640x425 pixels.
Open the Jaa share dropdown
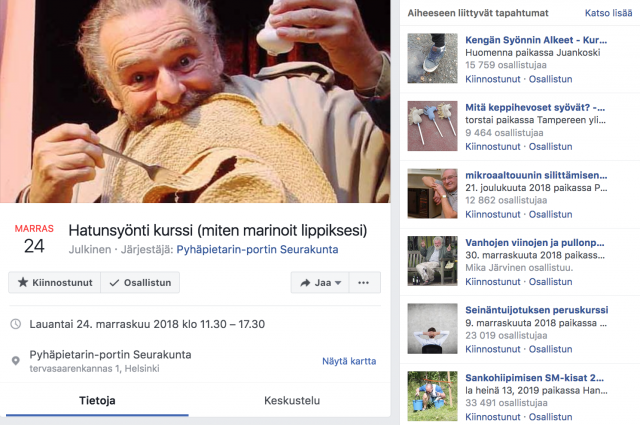(x=317, y=283)
